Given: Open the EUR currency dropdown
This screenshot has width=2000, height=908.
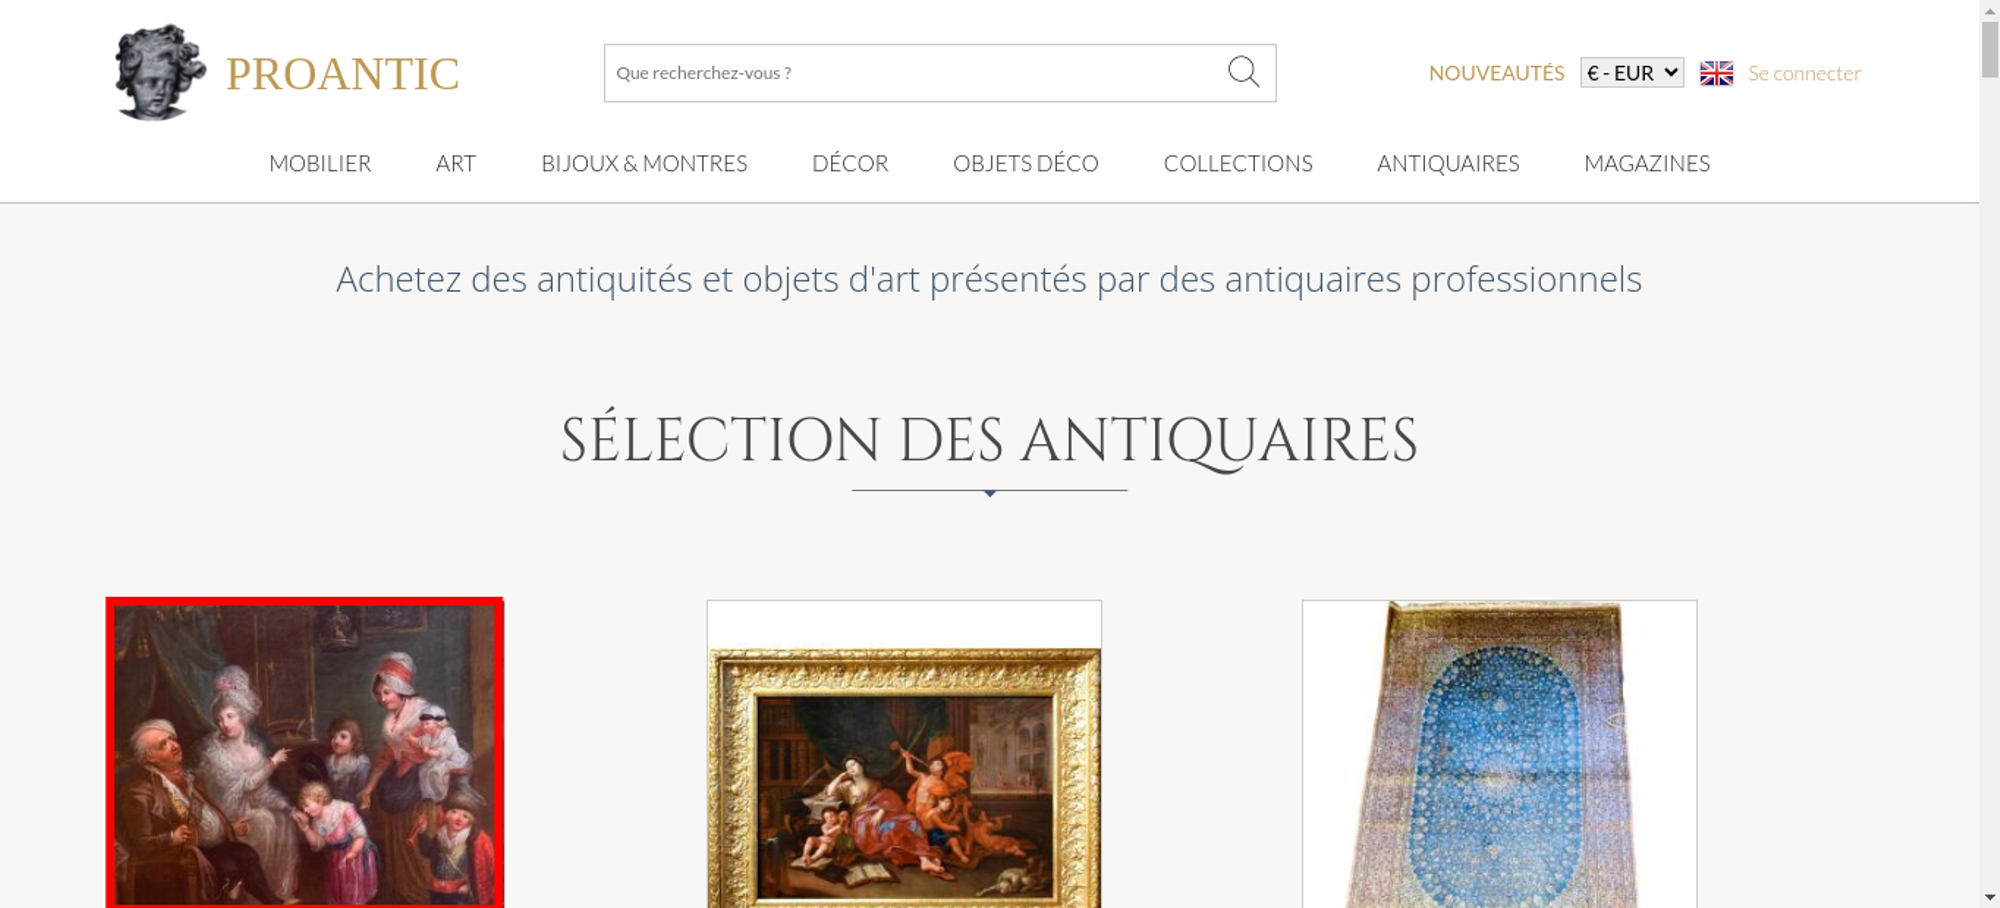Looking at the screenshot, I should (1632, 73).
